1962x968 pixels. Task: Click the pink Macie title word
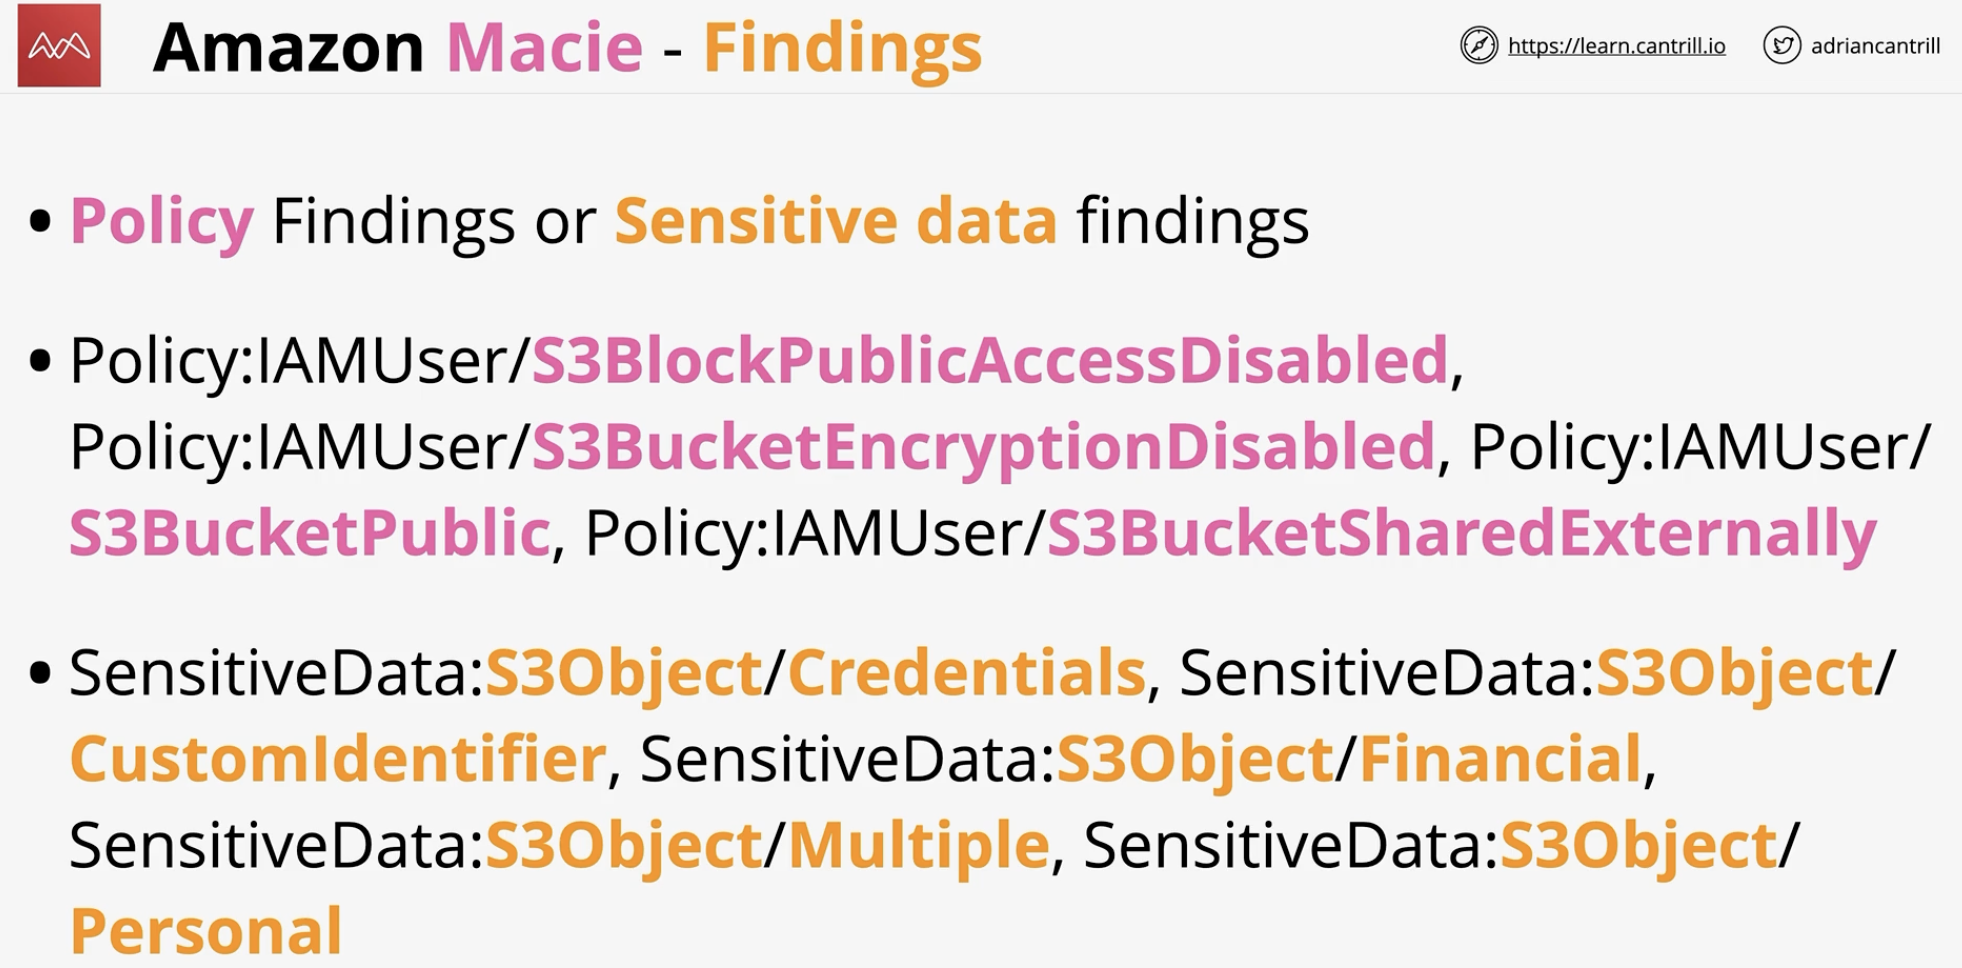click(544, 47)
